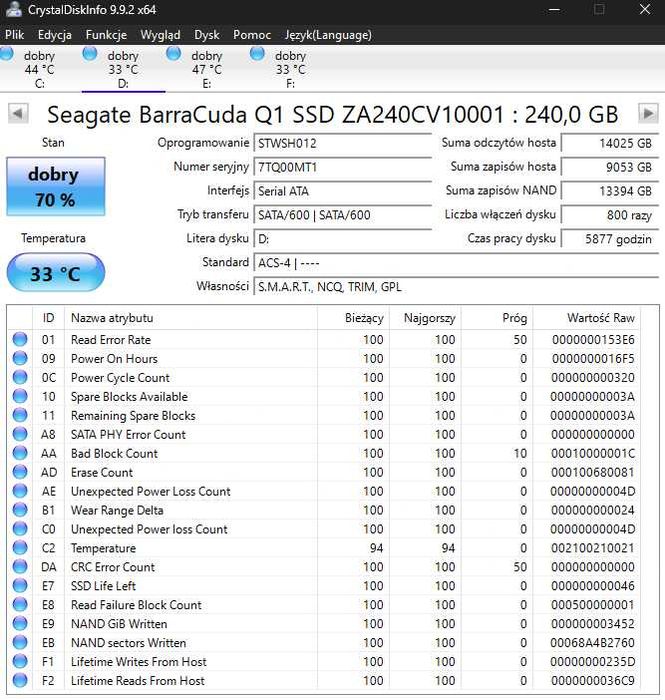Click status orb for Lifetime Reads From Host
Screen dimensions: 665x700
(20, 681)
